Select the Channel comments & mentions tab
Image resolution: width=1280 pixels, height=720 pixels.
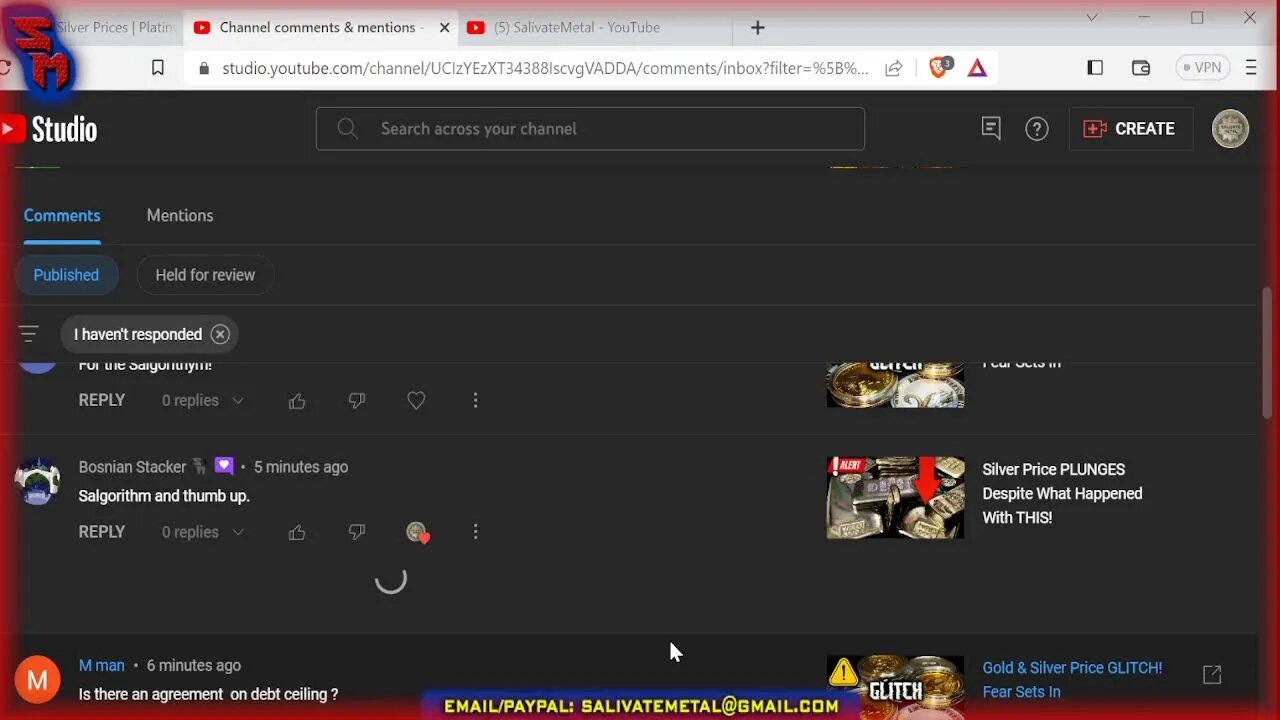[x=318, y=28]
